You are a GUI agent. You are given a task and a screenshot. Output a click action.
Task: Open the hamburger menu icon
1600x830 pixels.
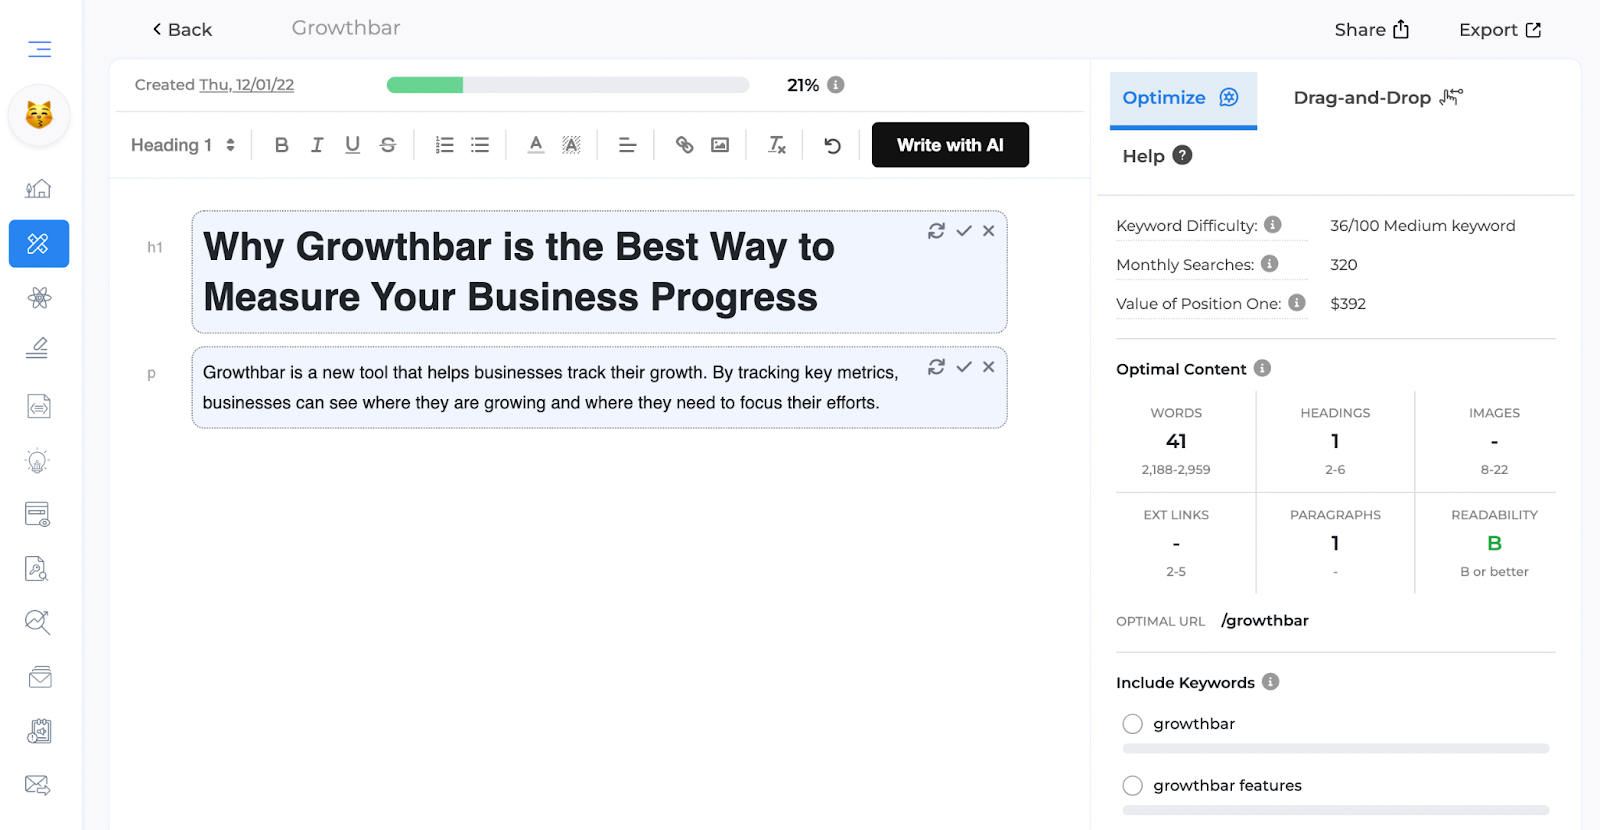[x=39, y=49]
